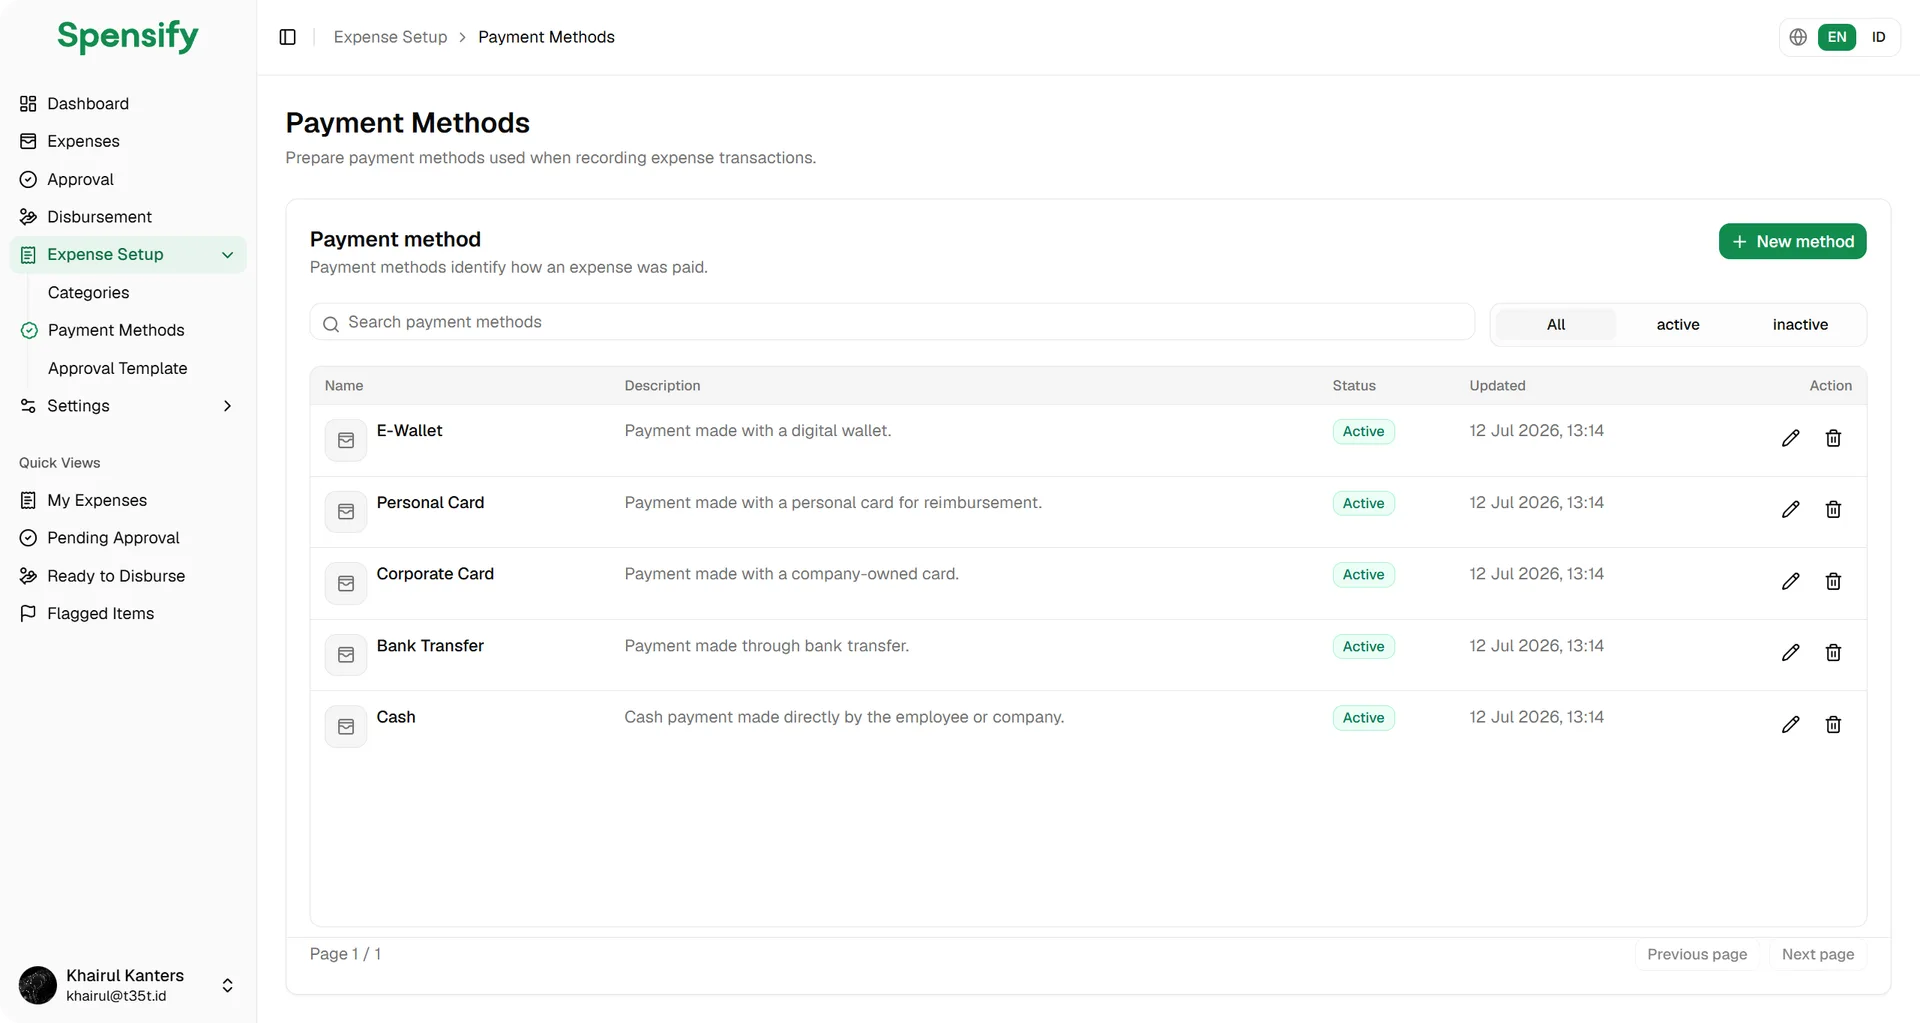Open Approval Template setup page
Image resolution: width=1920 pixels, height=1023 pixels.
(117, 369)
